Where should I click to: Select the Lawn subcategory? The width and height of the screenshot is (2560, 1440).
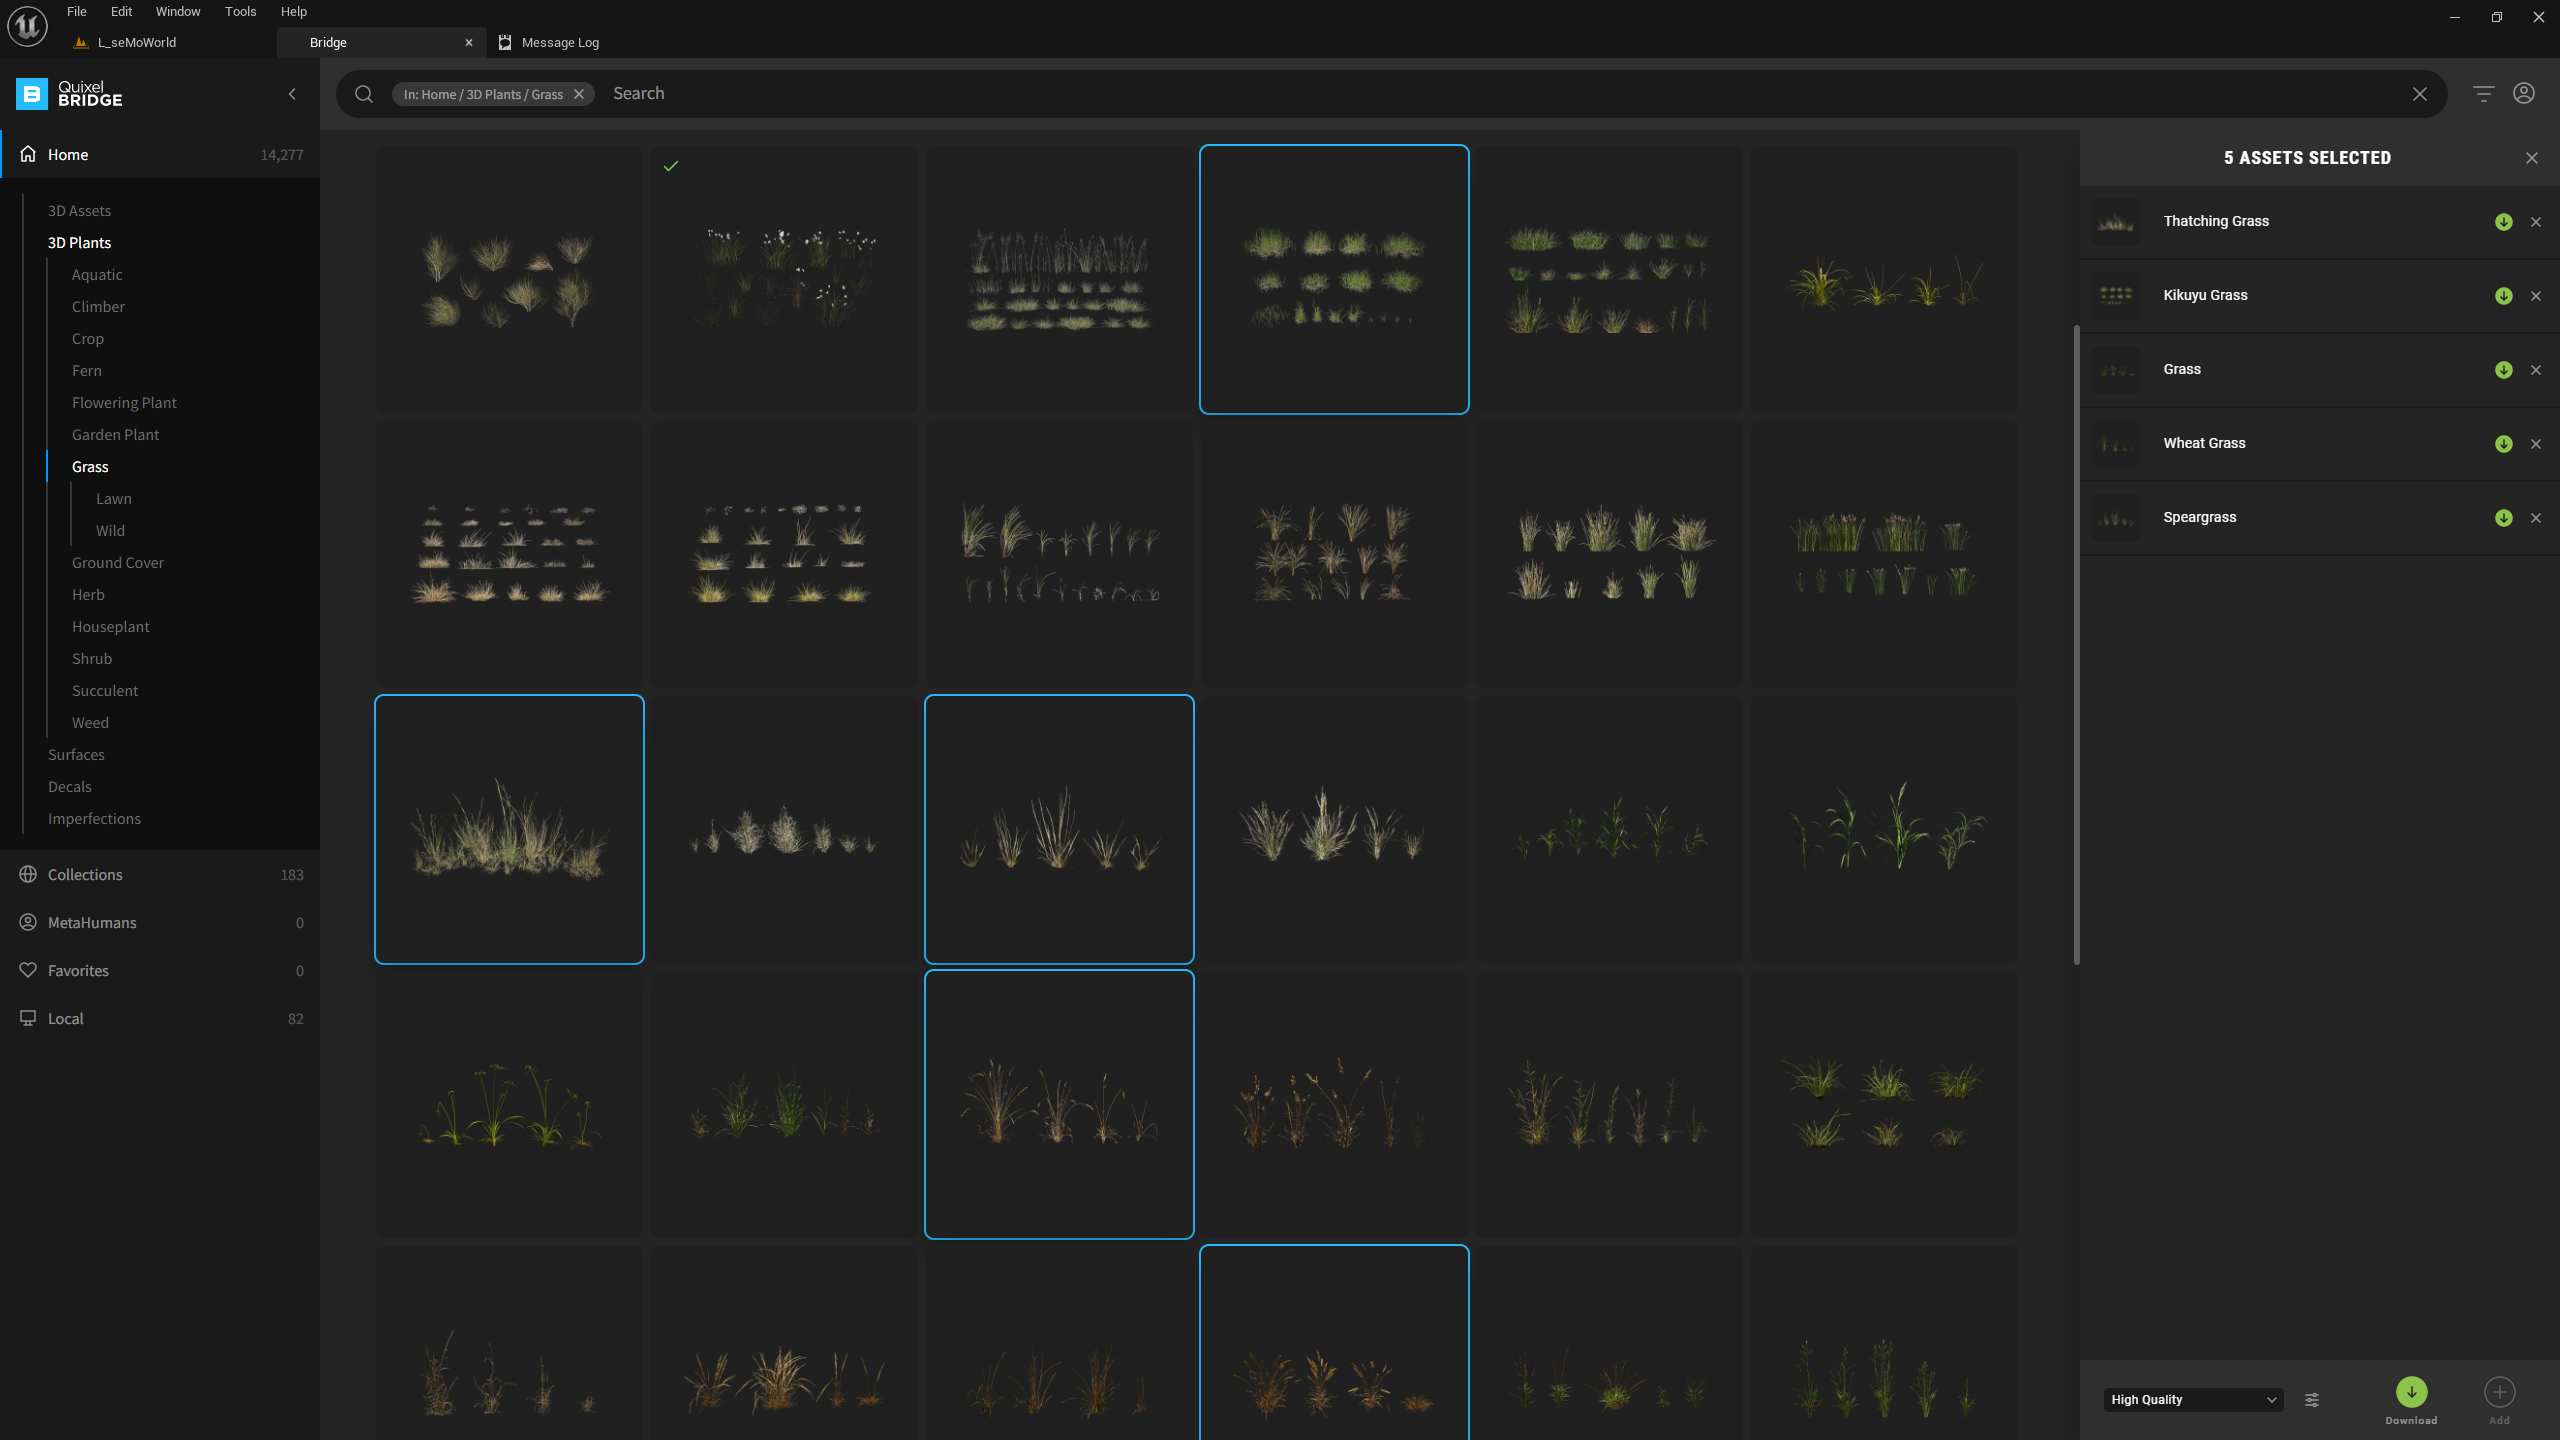coord(114,499)
